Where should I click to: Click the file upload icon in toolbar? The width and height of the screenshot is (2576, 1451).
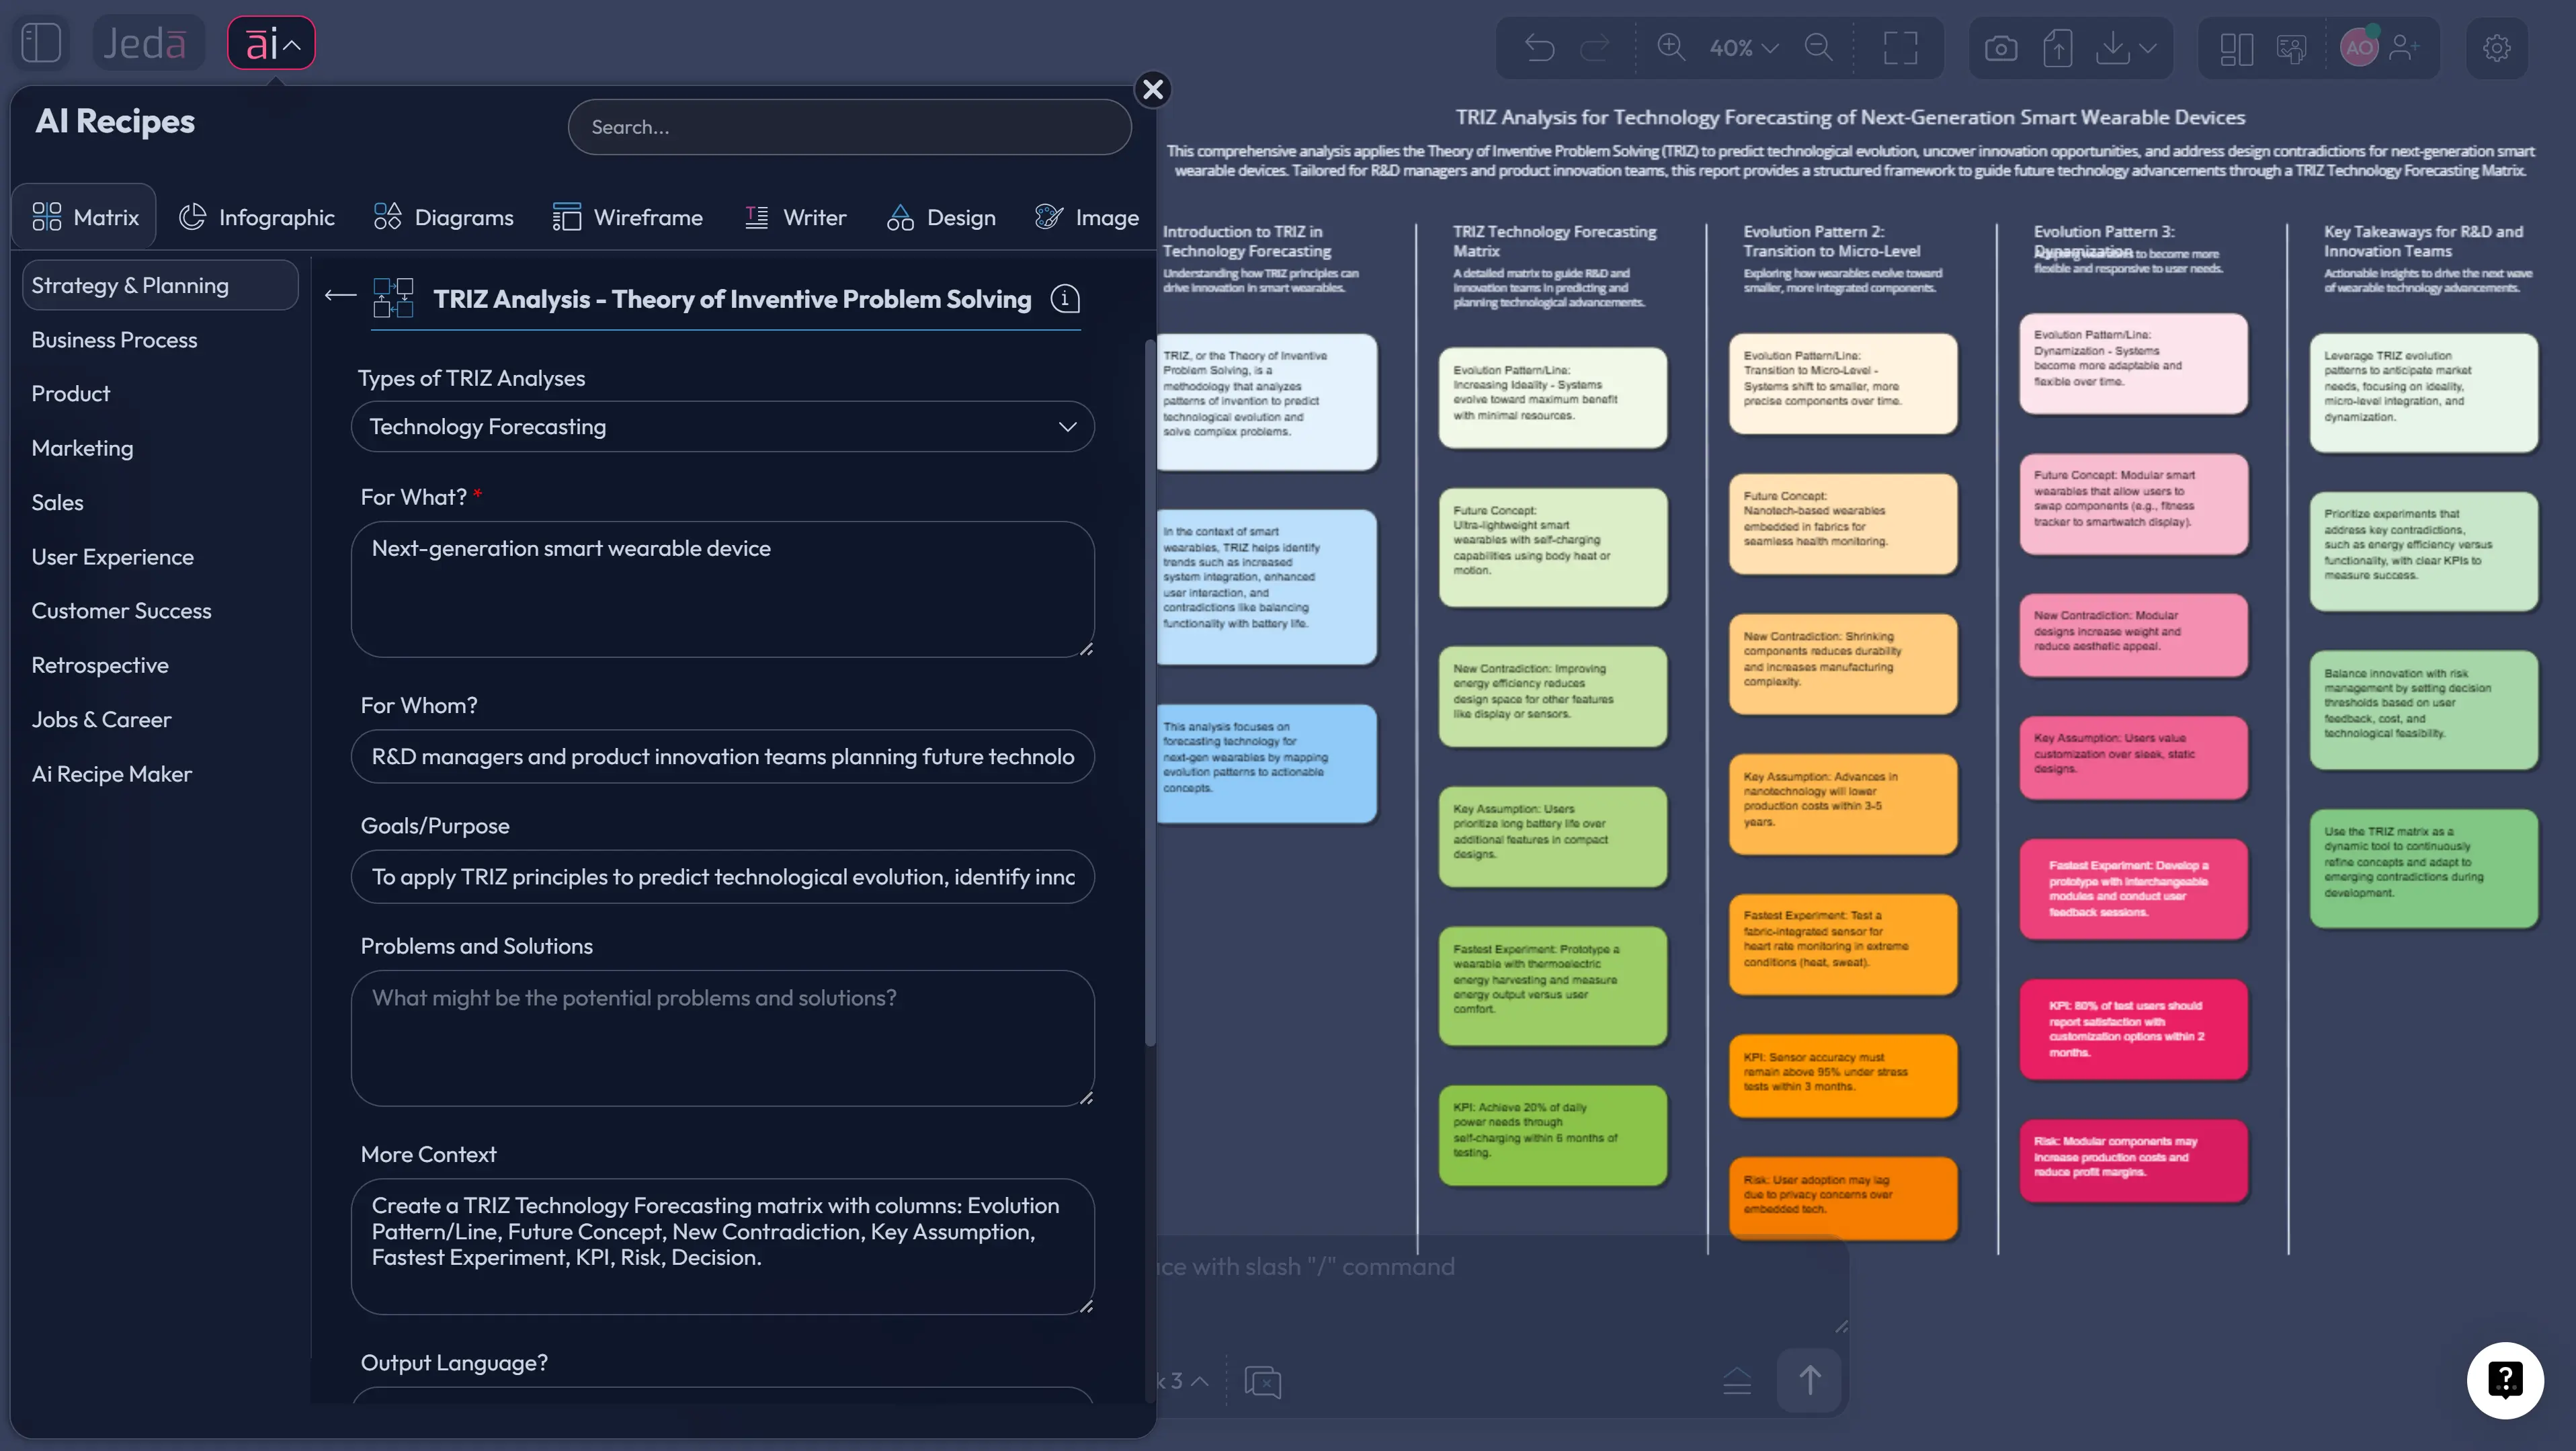point(2058,47)
